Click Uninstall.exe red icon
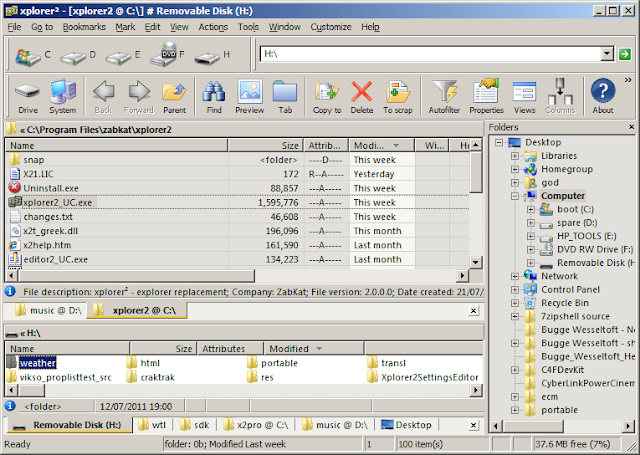Screen dimensions: 640x455 pyautogui.click(x=14, y=188)
